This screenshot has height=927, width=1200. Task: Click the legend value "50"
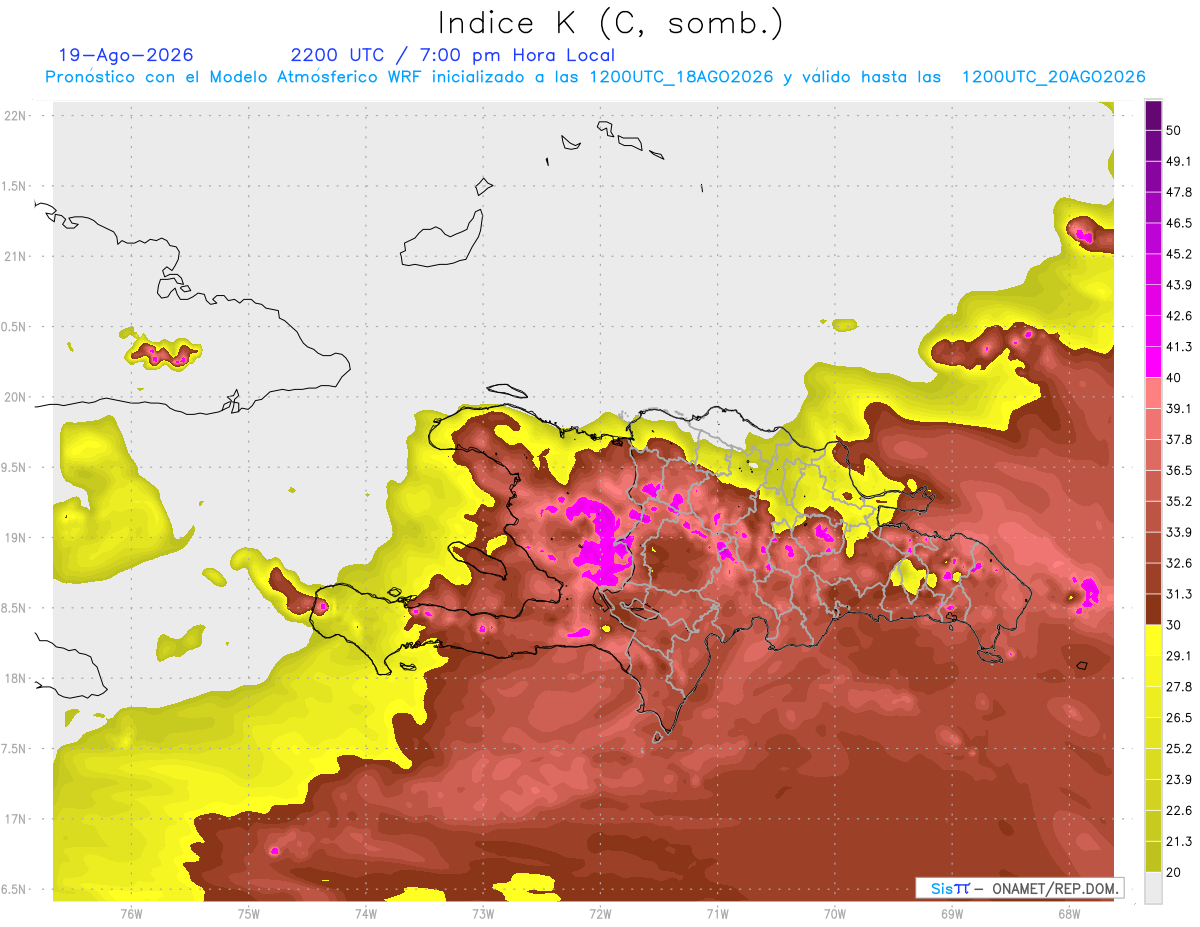click(x=1174, y=130)
